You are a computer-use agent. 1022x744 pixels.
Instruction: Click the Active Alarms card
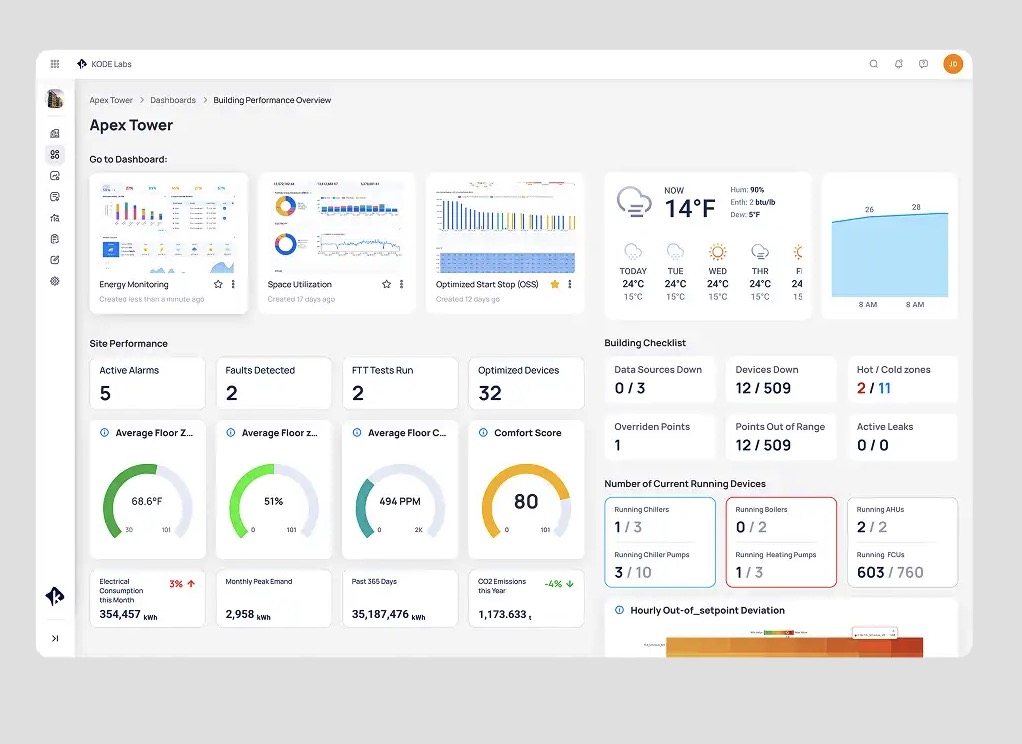pyautogui.click(x=147, y=383)
